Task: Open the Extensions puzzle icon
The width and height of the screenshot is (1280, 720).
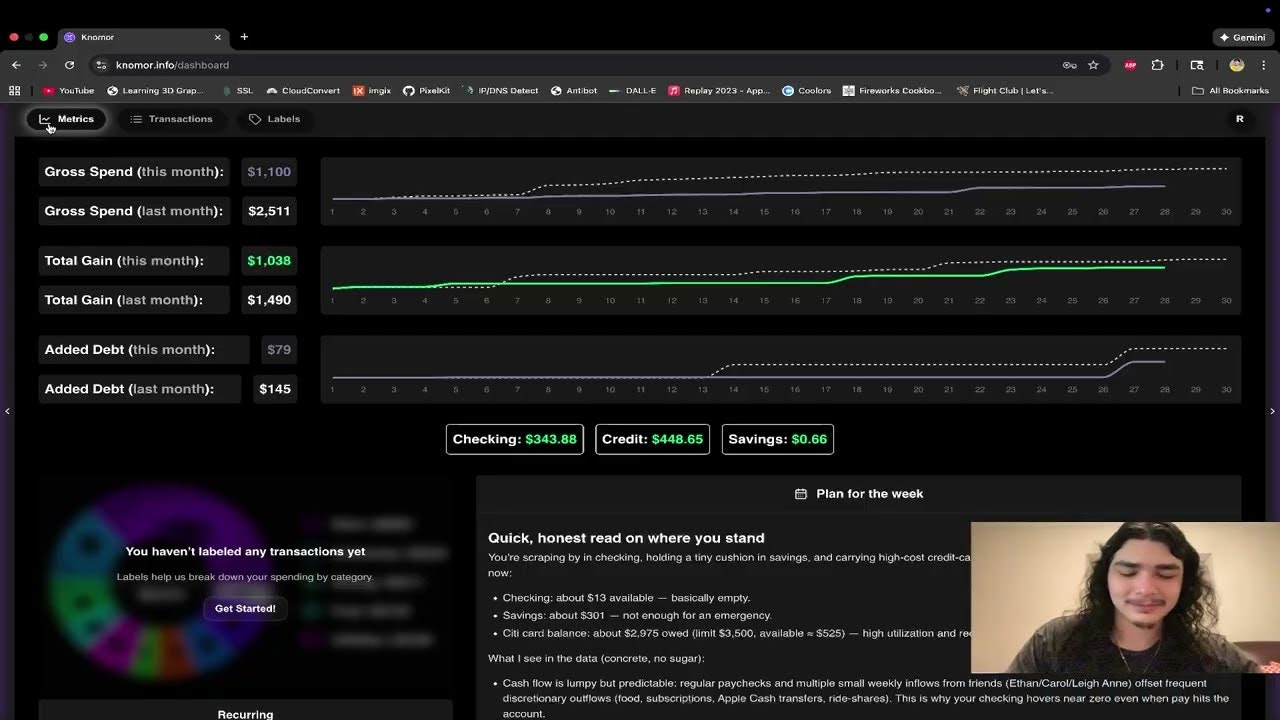Action: pos(1157,65)
